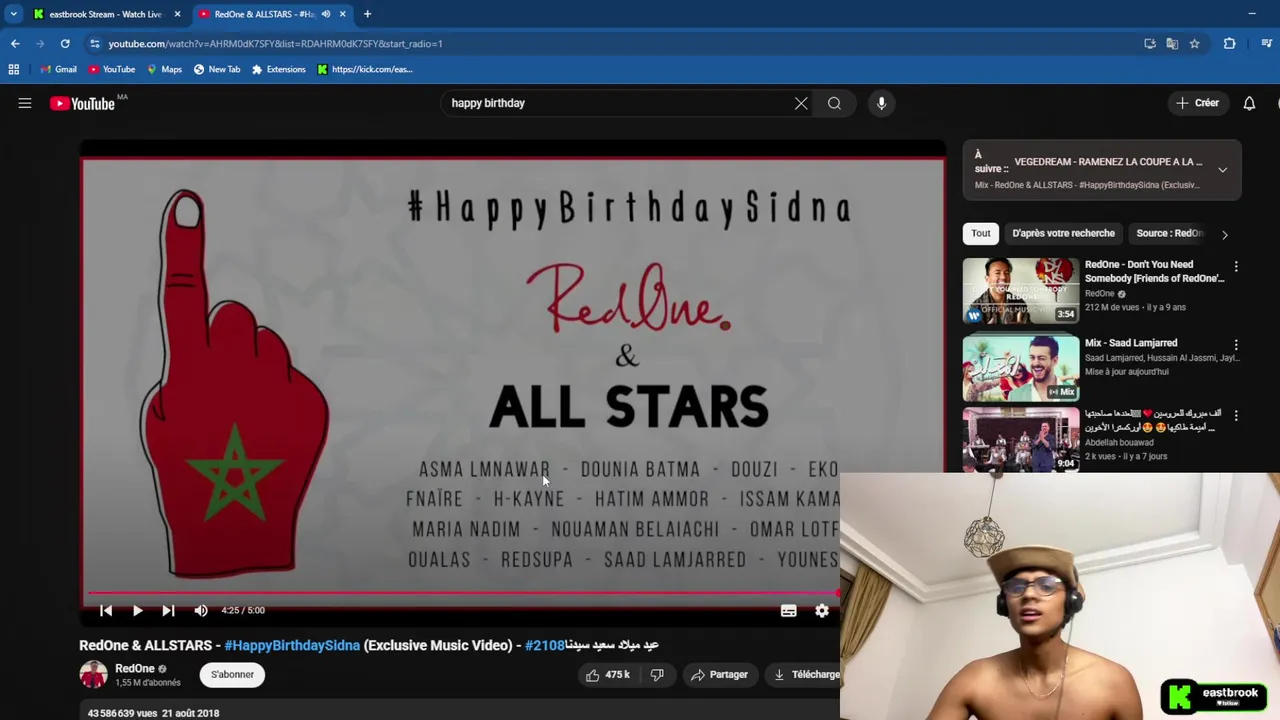Show more filter chips with right arrow
Image resolution: width=1280 pixels, height=720 pixels.
tap(1224, 234)
